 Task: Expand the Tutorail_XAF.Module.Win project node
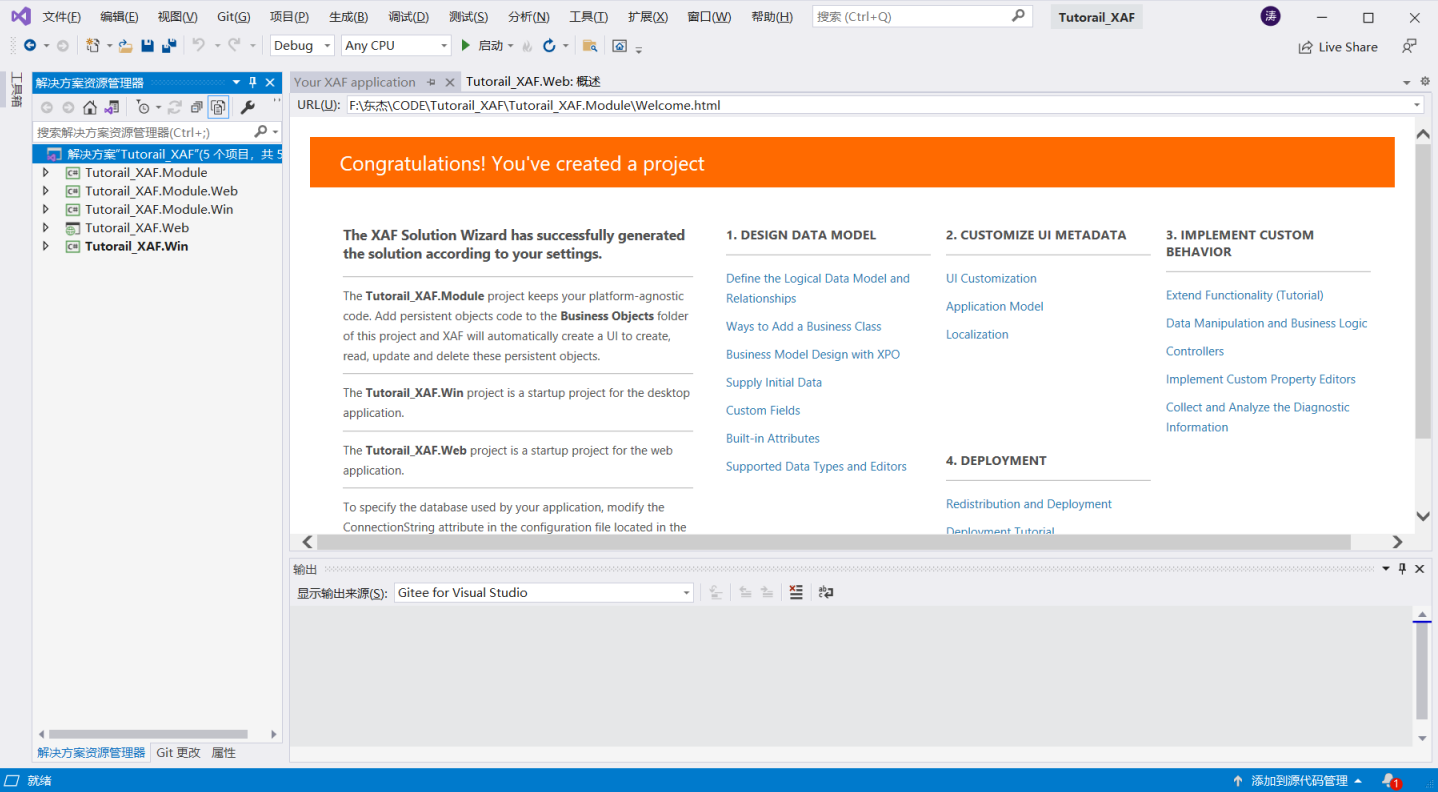click(x=45, y=209)
